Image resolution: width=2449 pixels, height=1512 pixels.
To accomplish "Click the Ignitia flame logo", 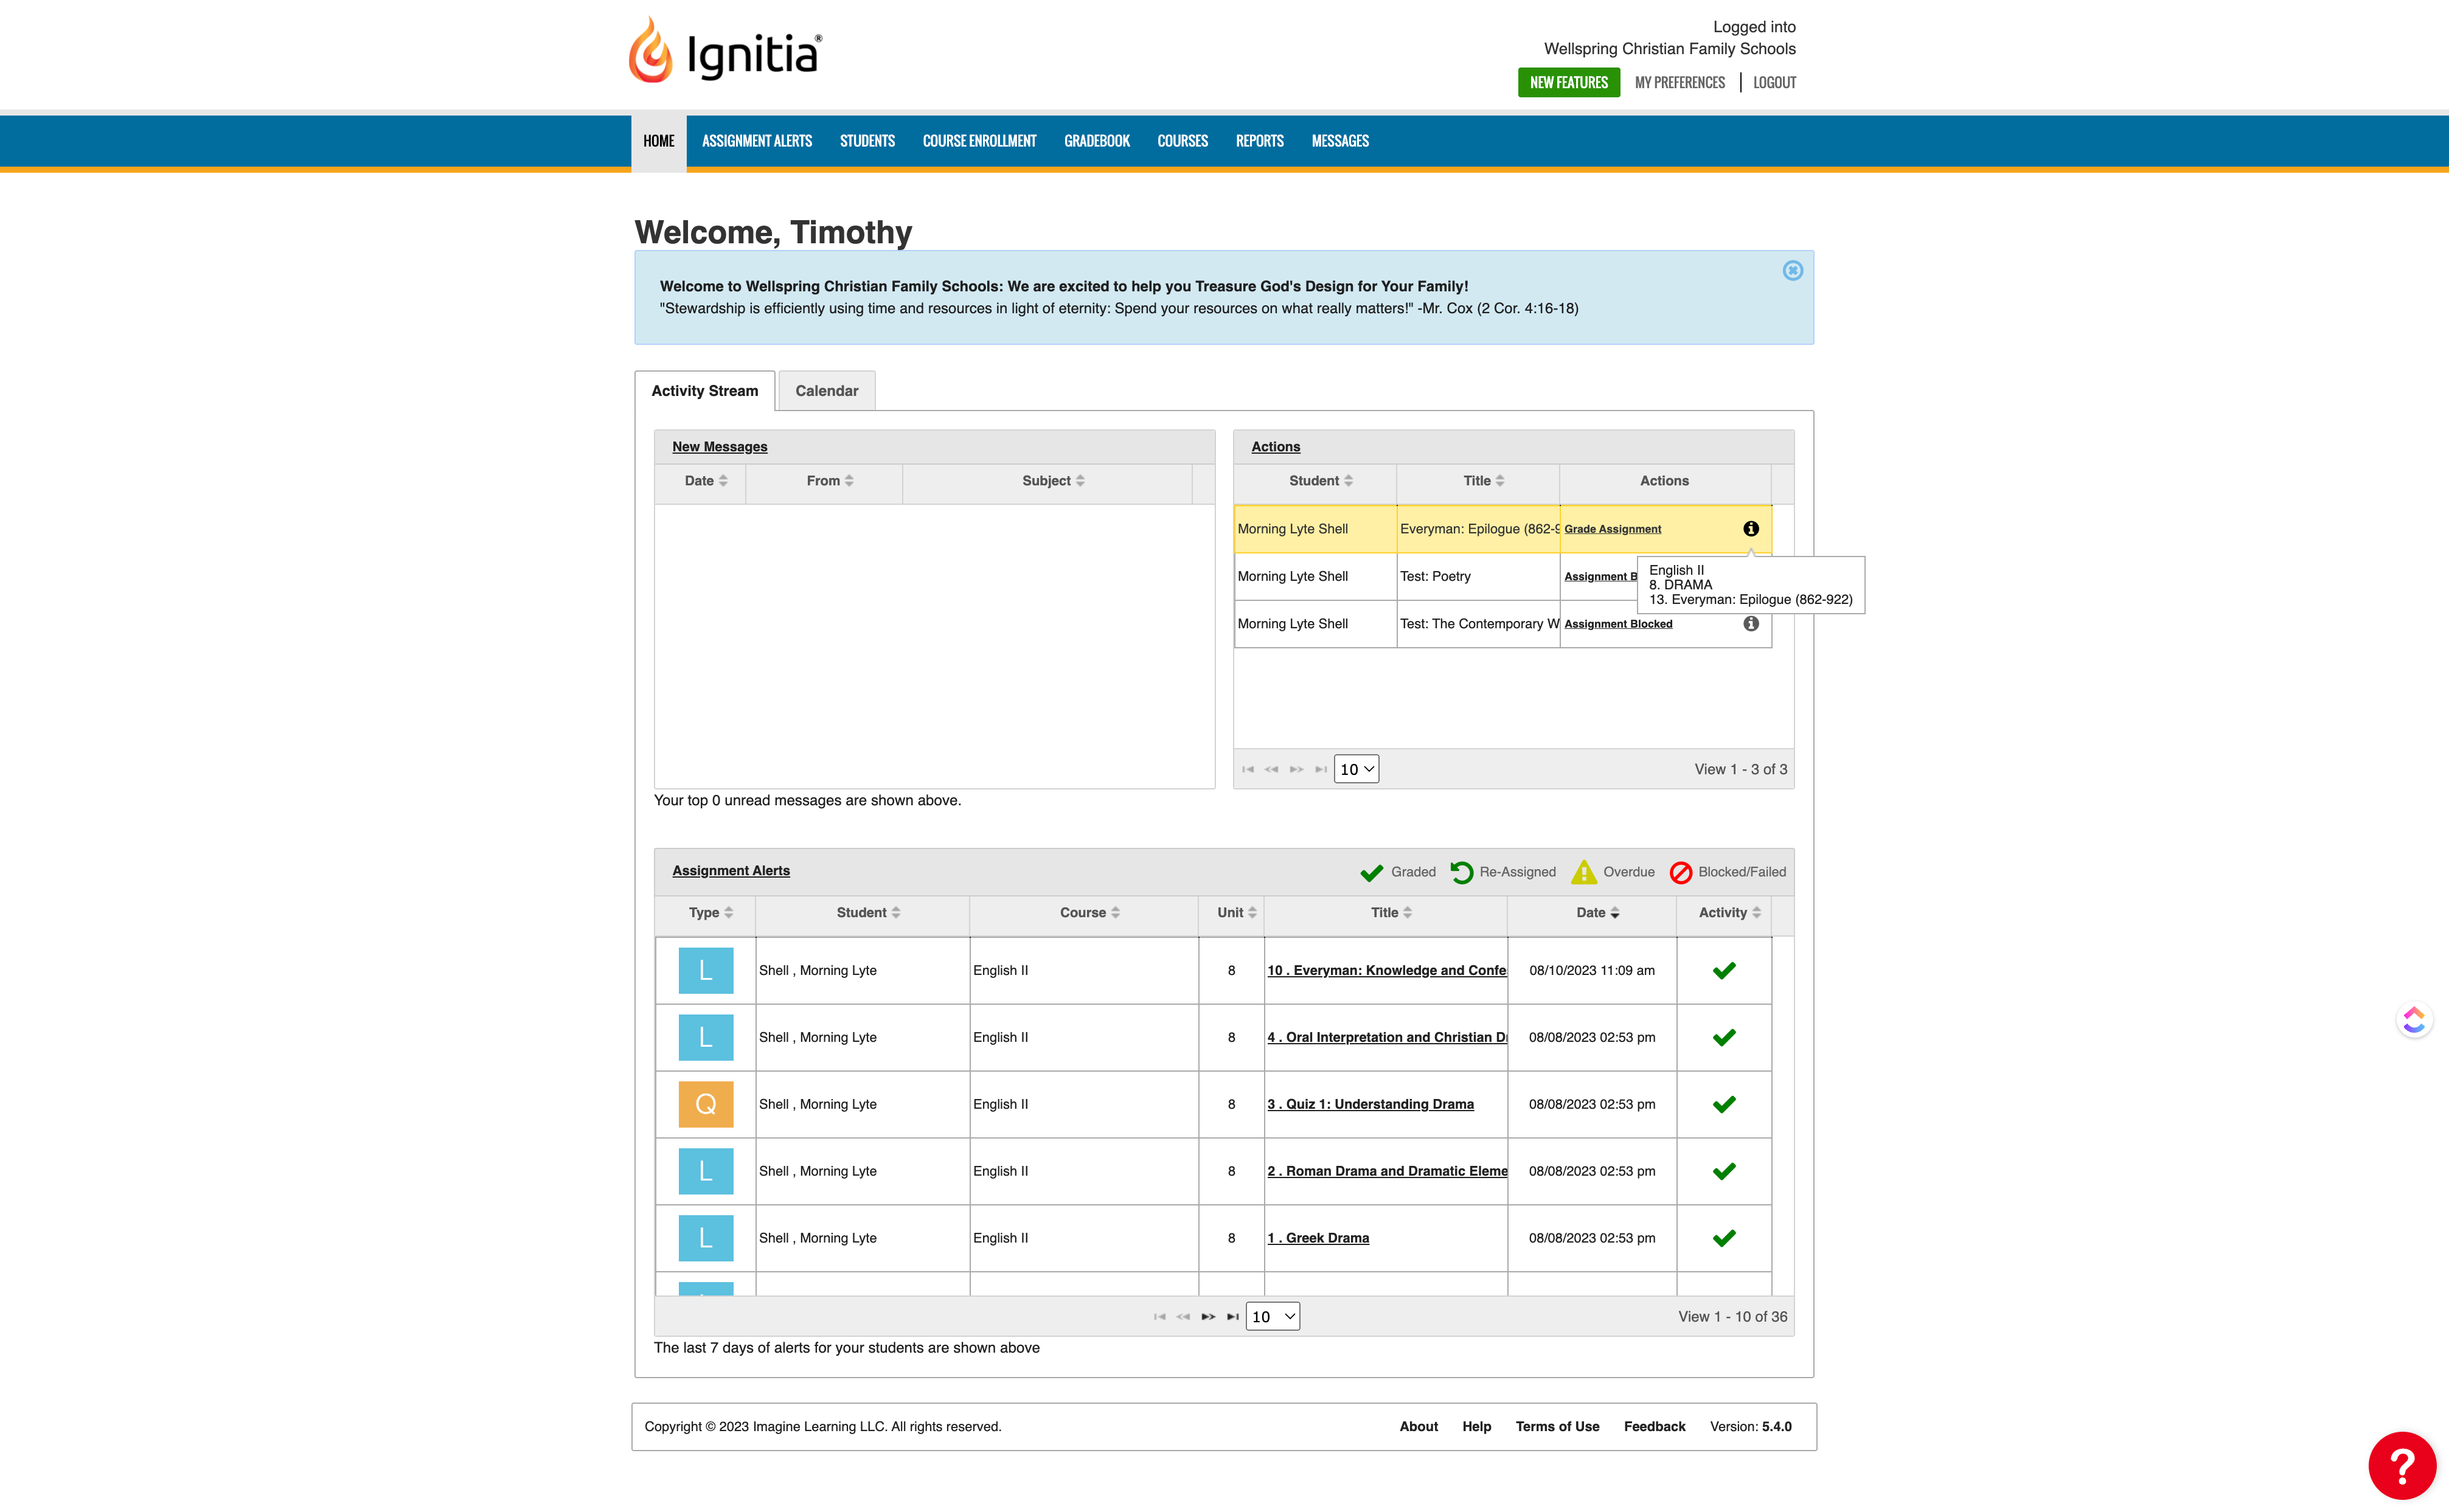I will coord(651,50).
